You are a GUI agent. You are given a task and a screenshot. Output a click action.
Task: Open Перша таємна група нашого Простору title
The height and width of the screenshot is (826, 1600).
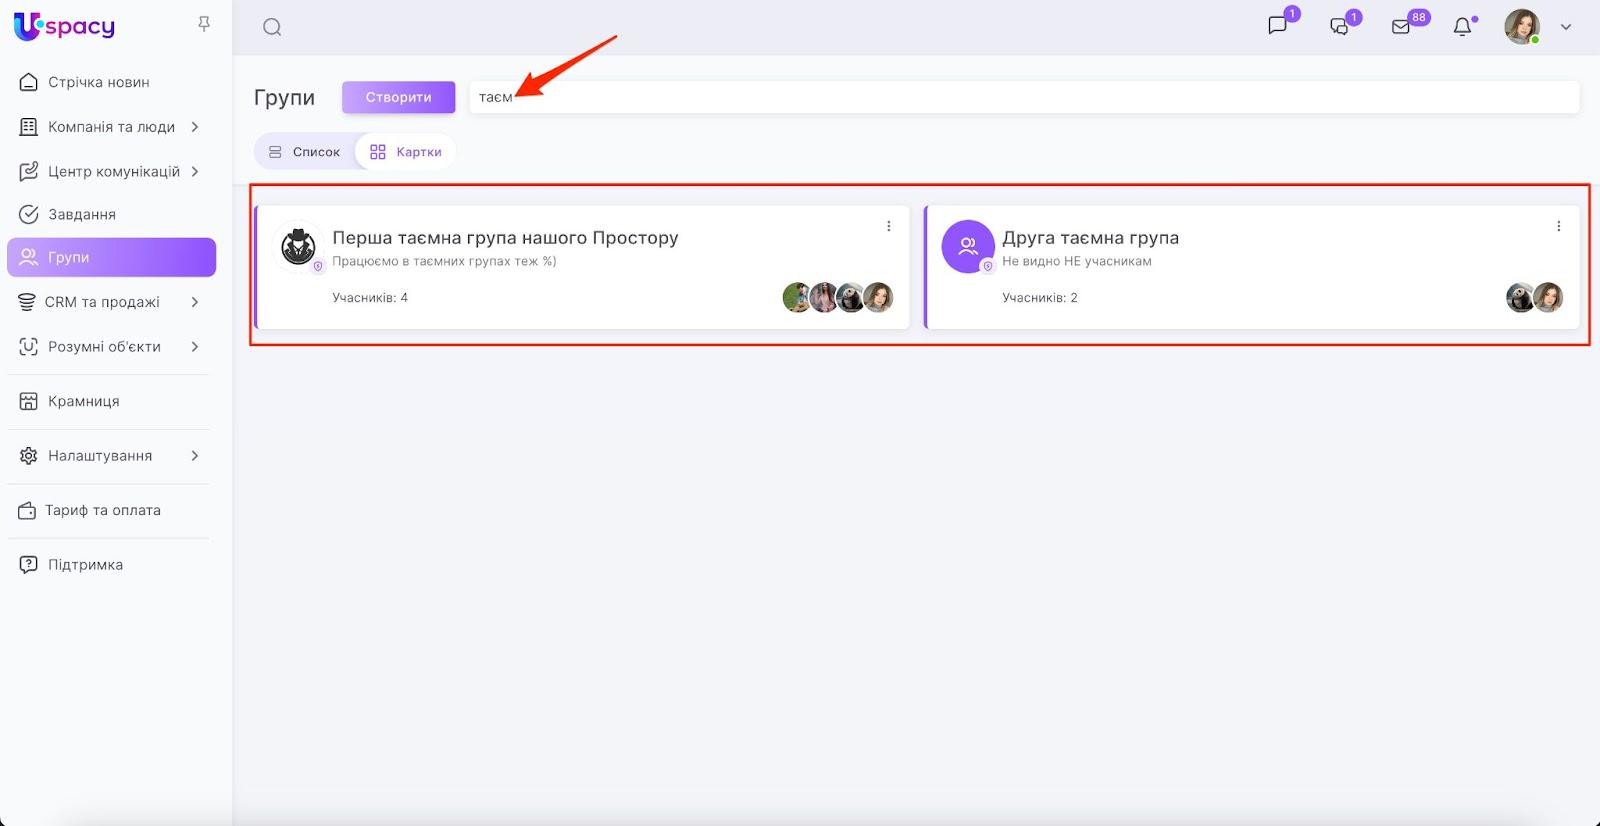(505, 238)
